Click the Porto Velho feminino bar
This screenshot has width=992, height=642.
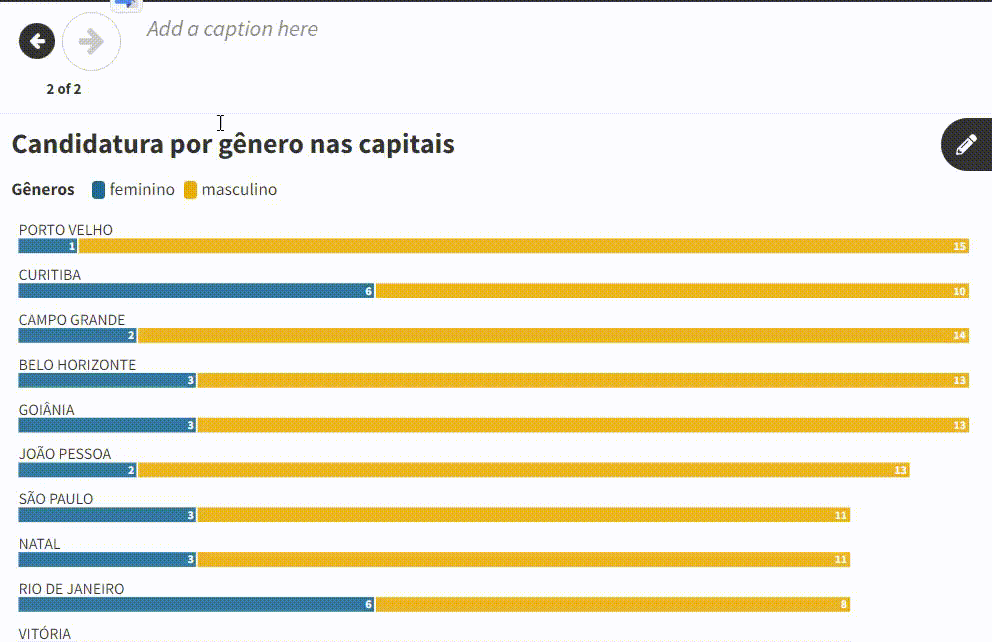[47, 246]
